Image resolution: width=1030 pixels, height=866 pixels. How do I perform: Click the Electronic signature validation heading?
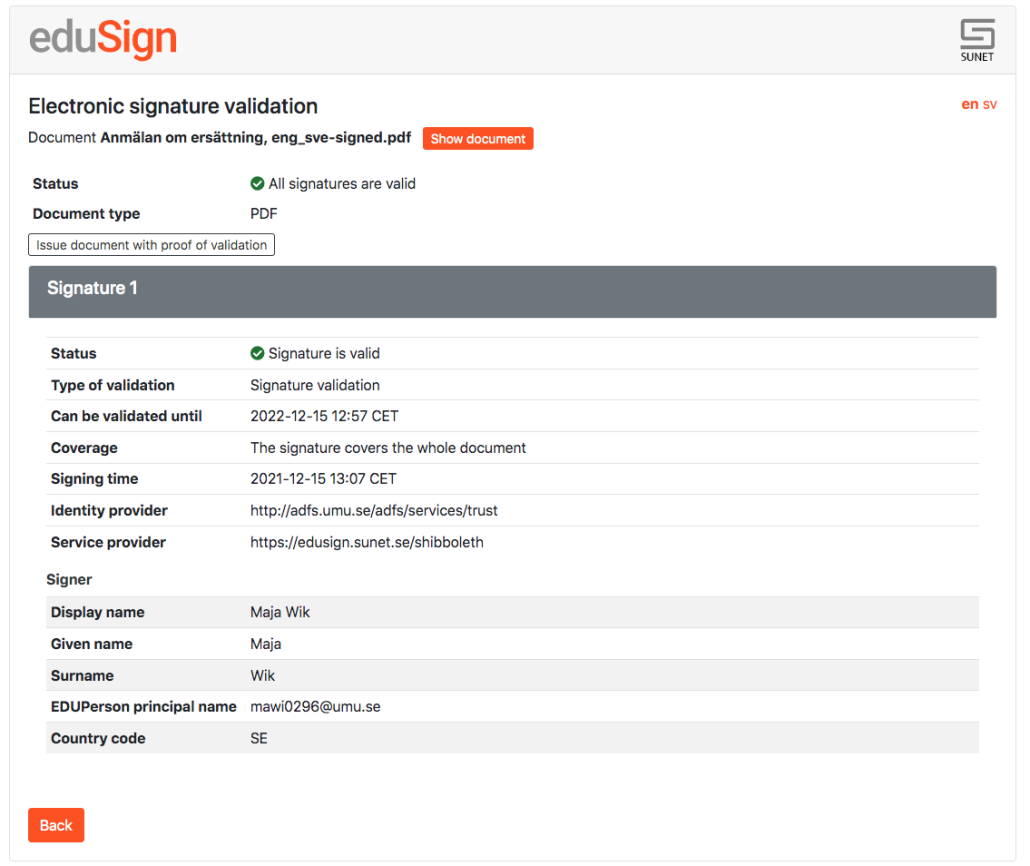tap(173, 106)
